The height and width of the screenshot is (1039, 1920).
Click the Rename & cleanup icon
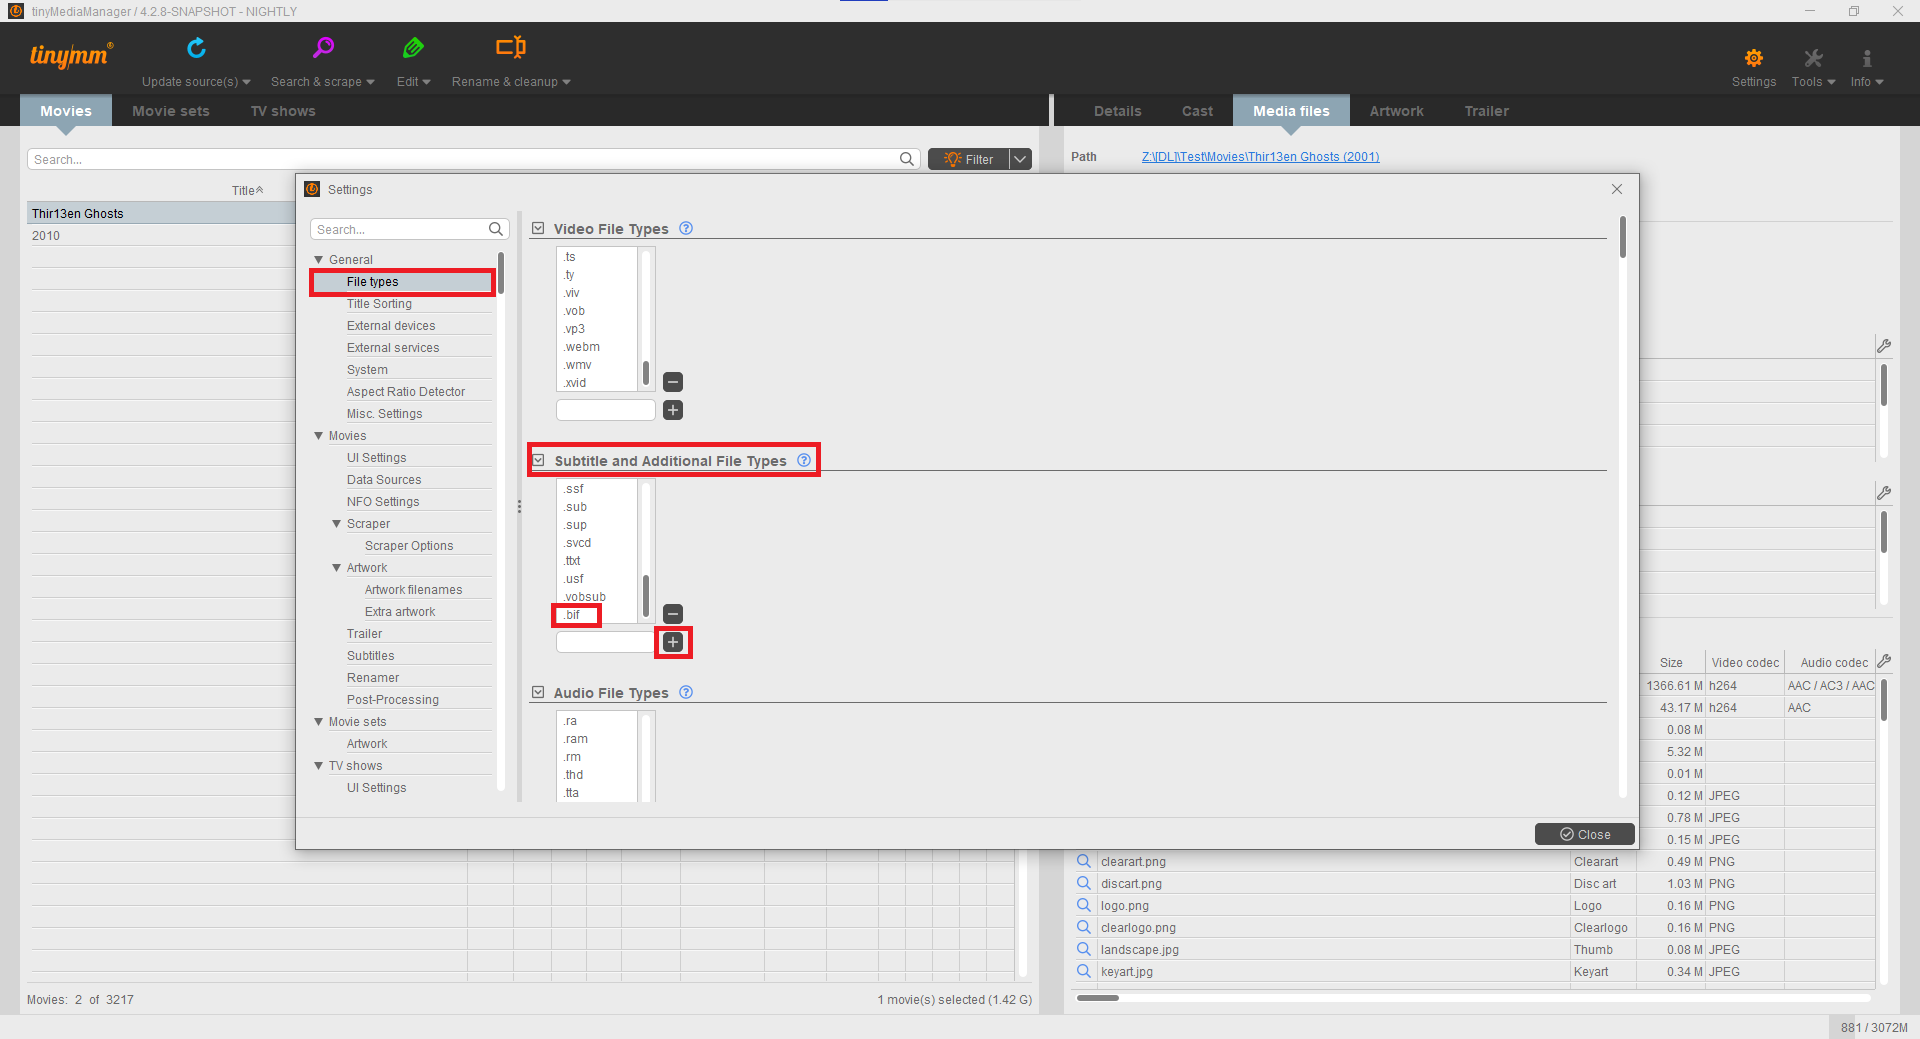(510, 46)
